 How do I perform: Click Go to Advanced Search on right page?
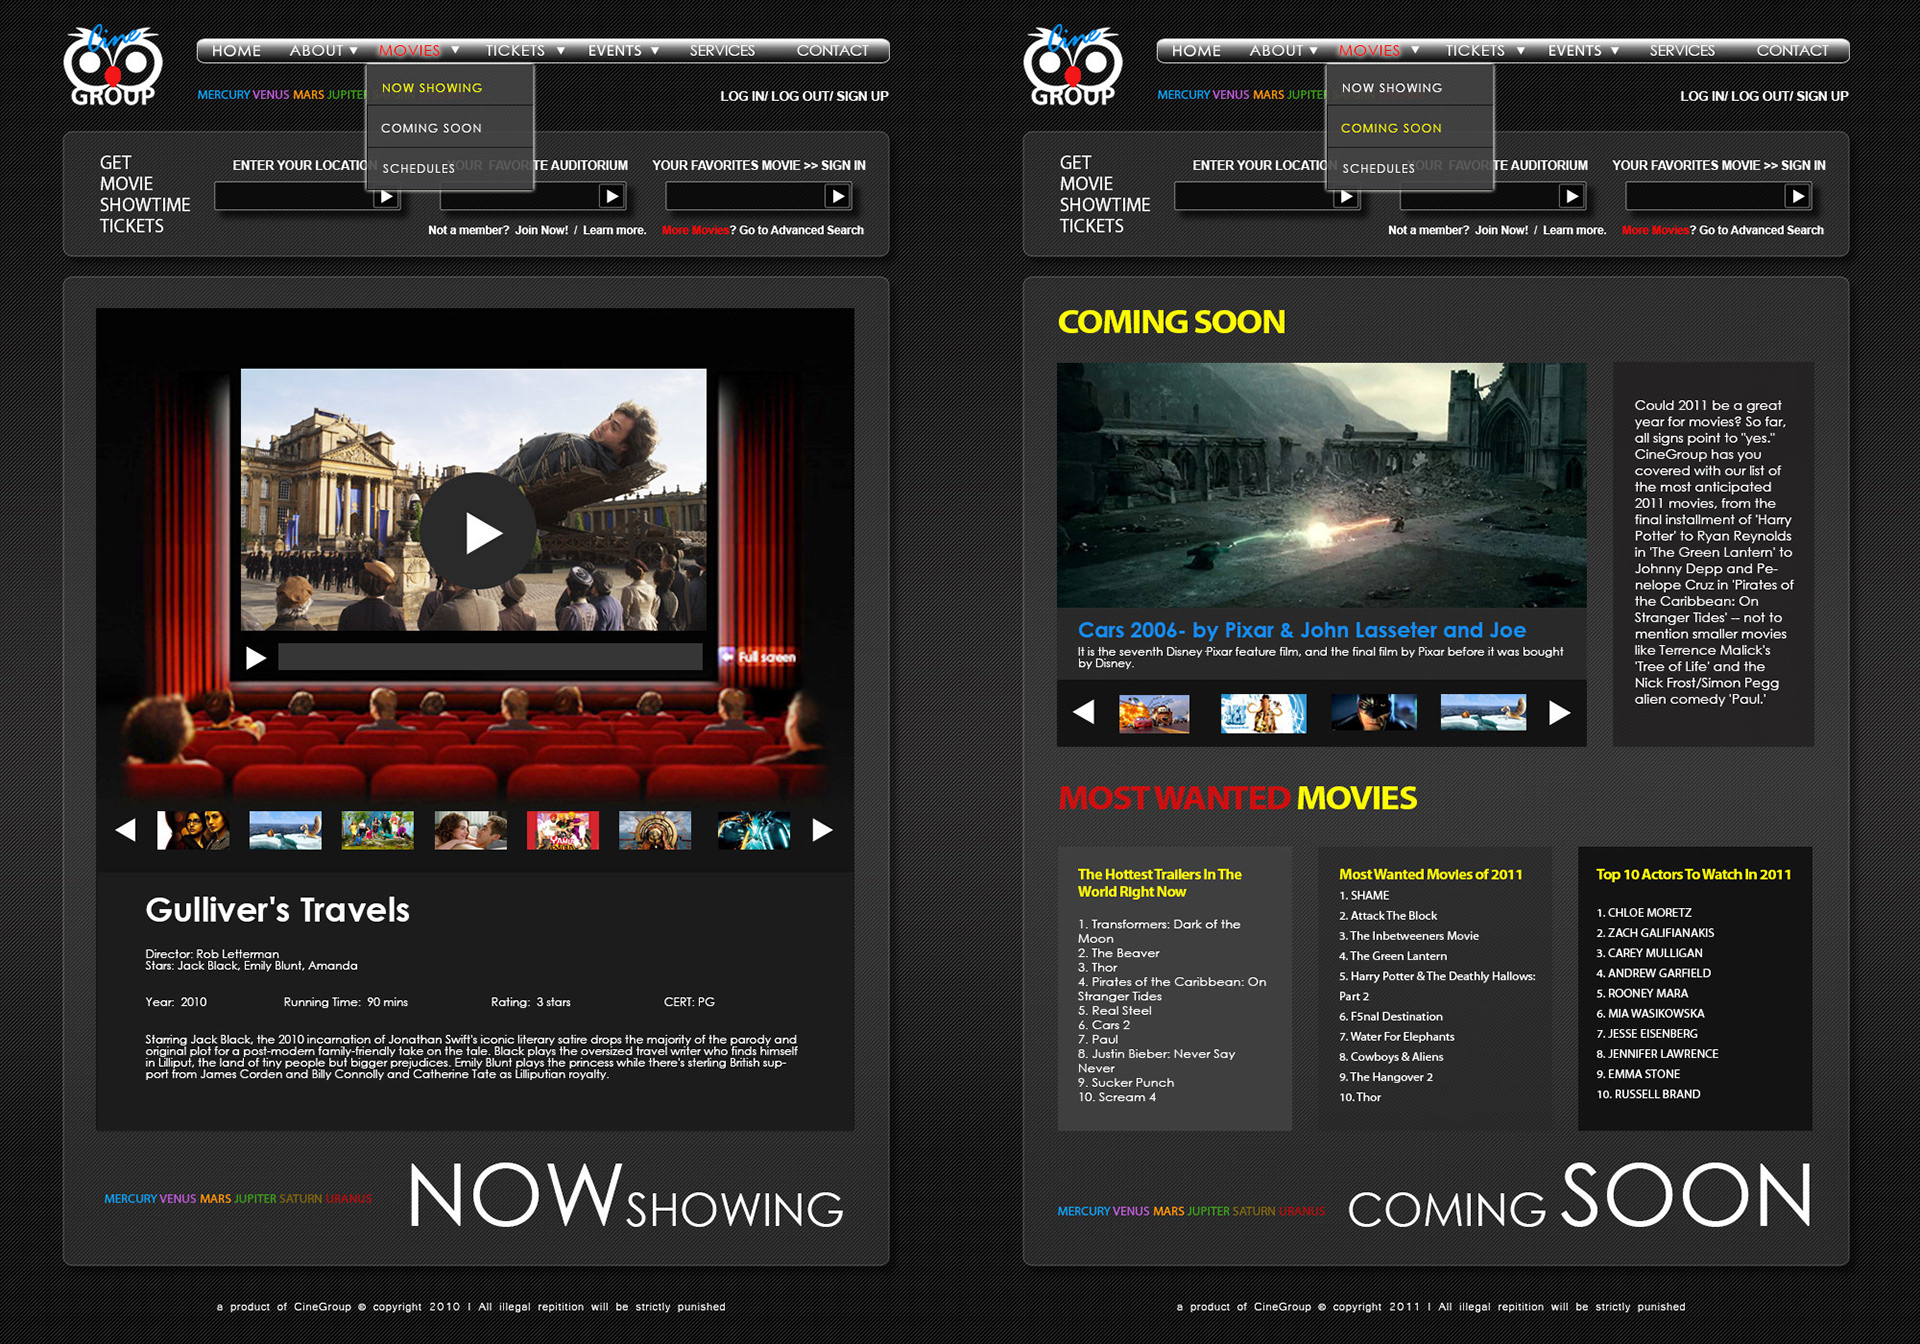[x=1761, y=230]
